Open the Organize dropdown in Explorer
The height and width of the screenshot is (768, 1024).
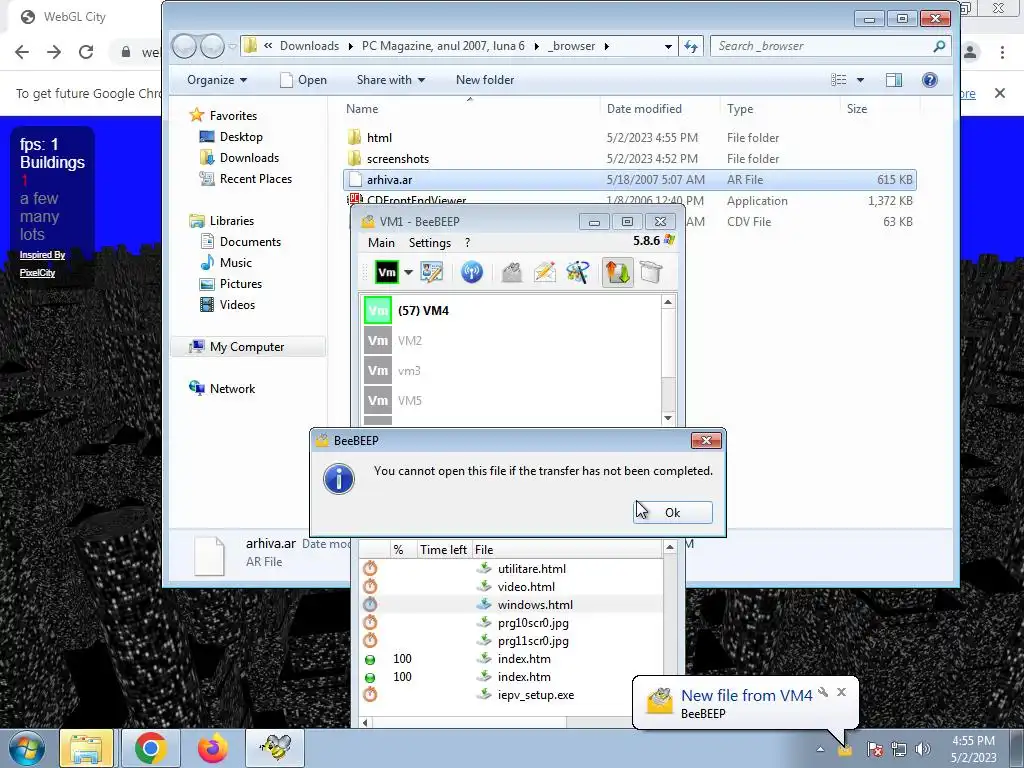click(x=217, y=80)
